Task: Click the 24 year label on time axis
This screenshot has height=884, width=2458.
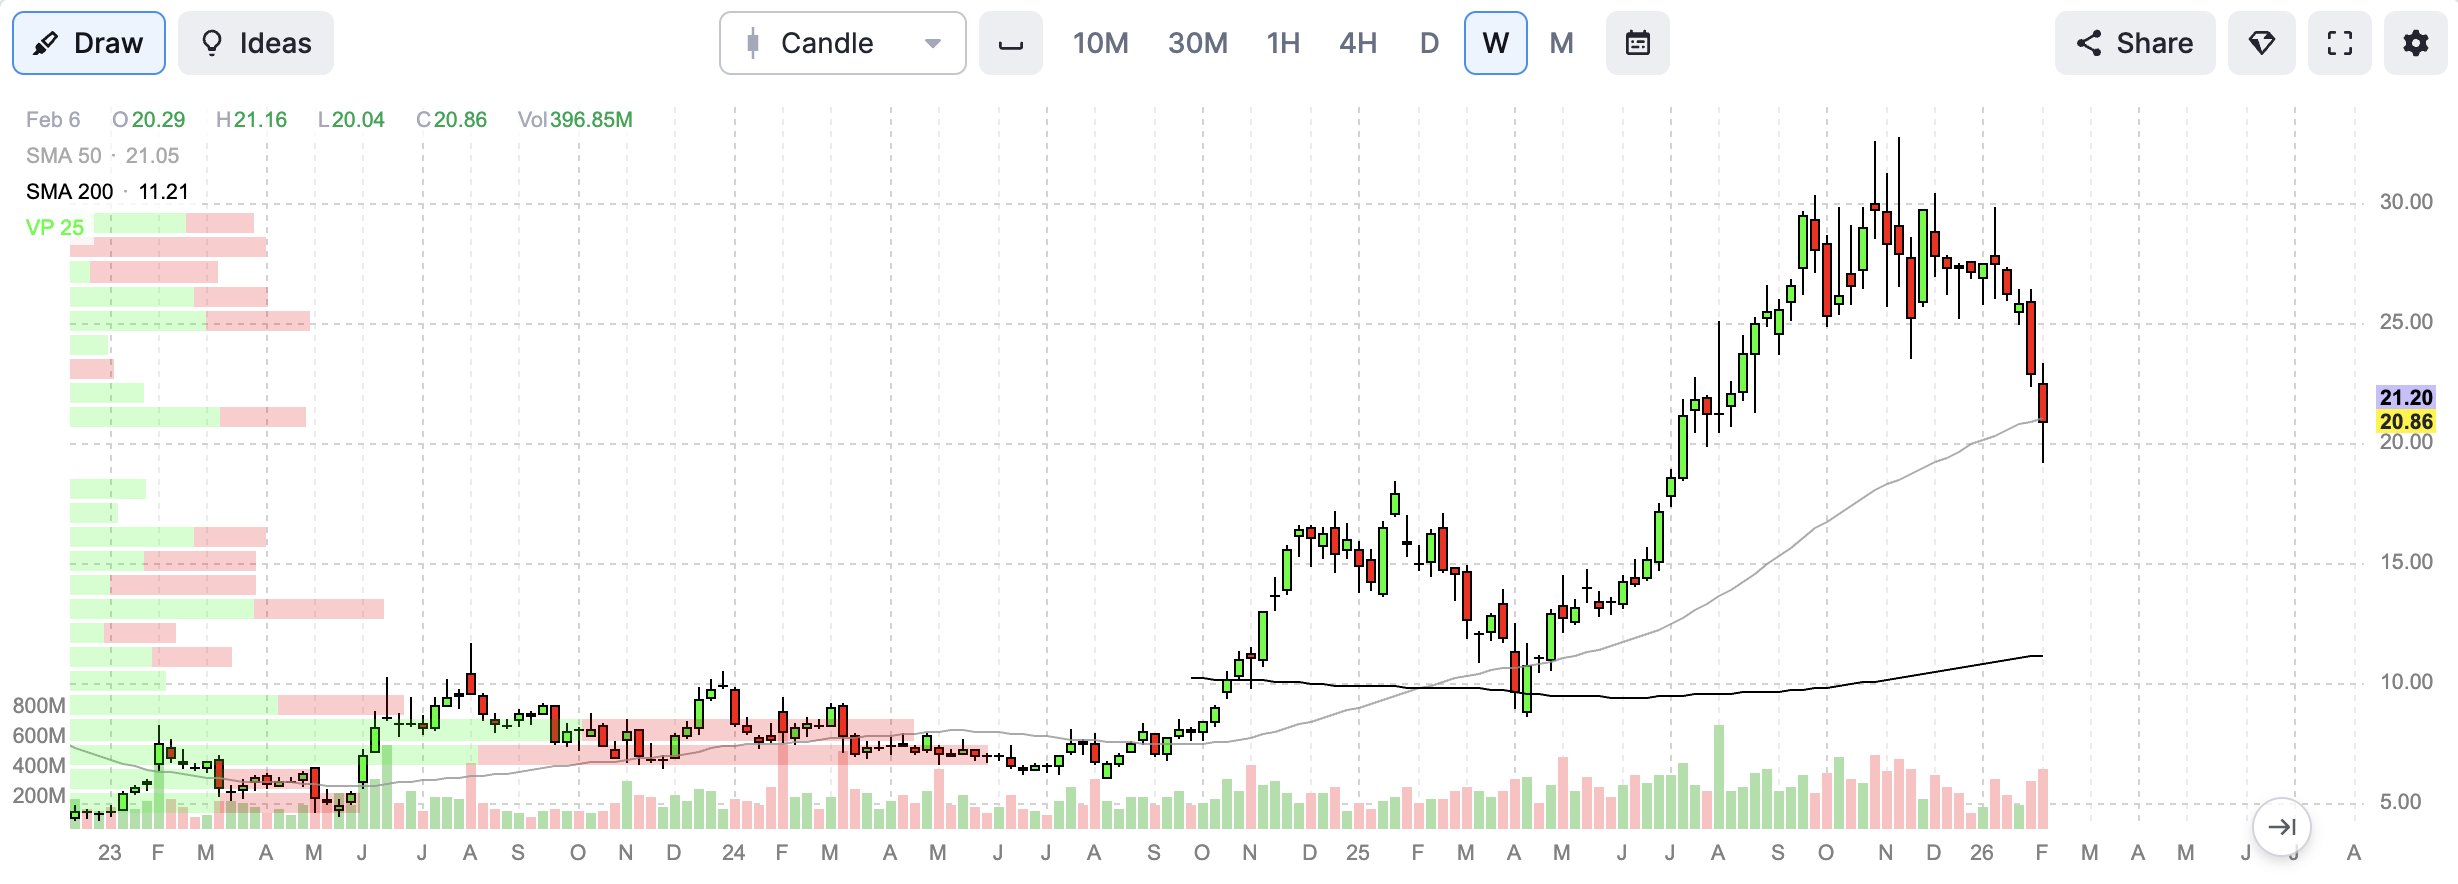Action: tap(734, 853)
